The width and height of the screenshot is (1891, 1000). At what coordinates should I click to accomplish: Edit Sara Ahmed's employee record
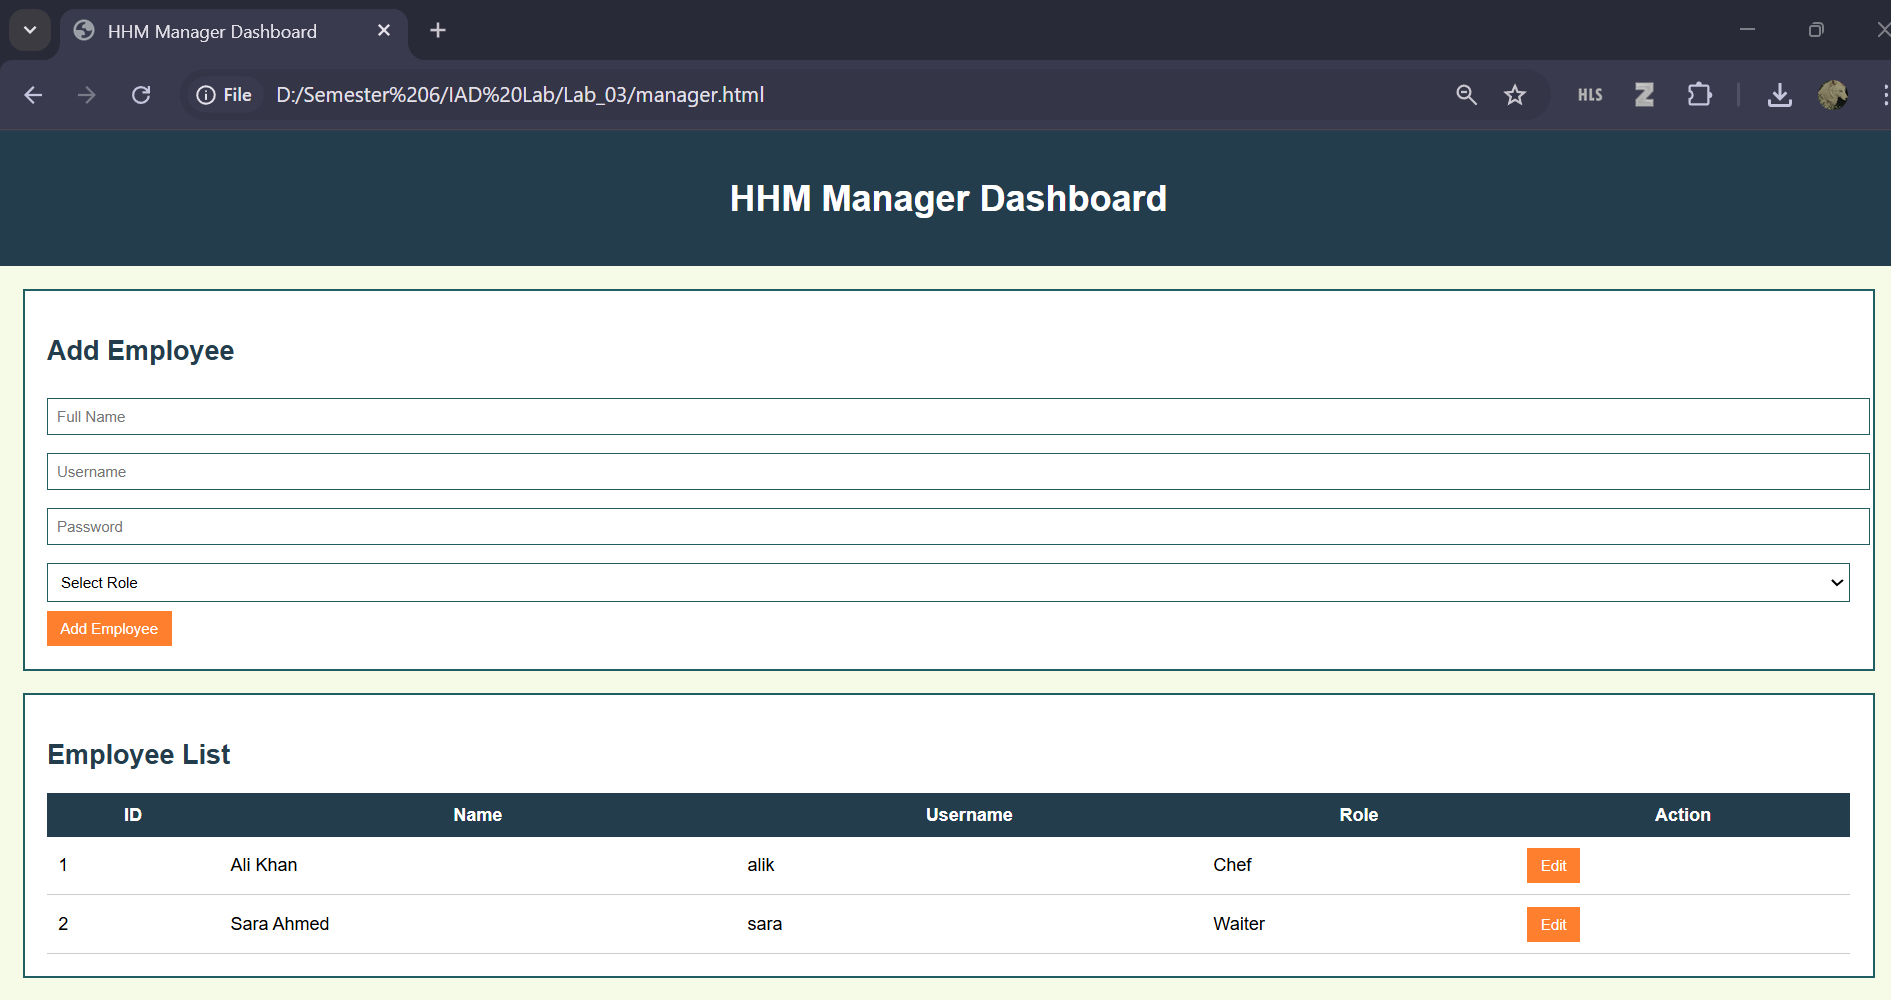pyautogui.click(x=1552, y=924)
